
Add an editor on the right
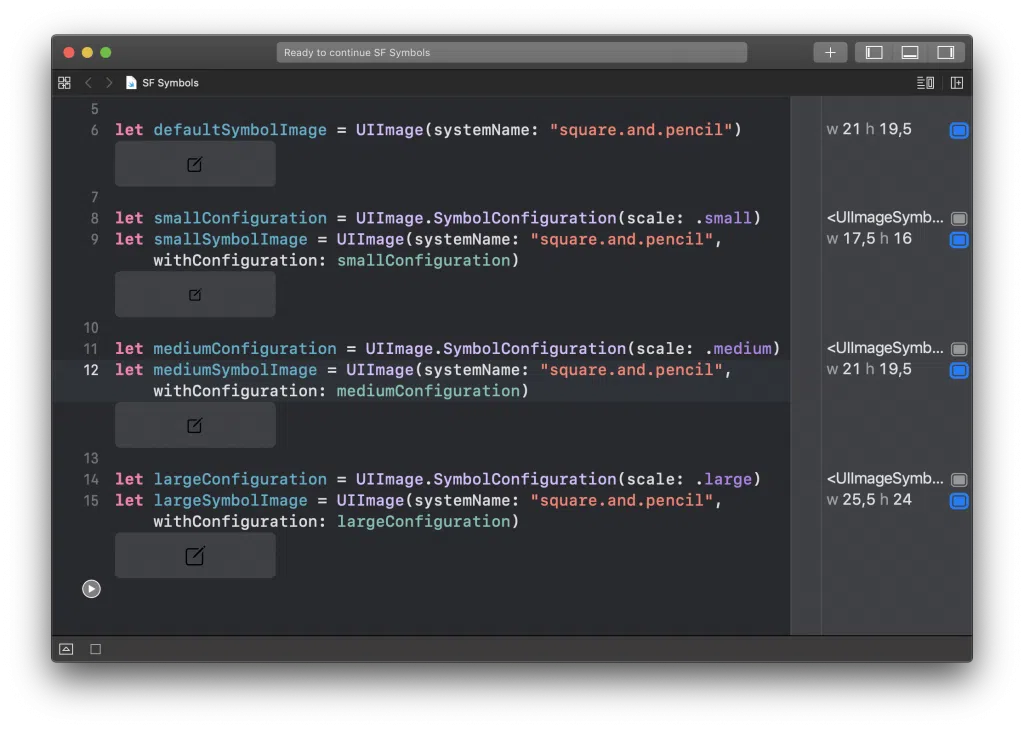957,83
